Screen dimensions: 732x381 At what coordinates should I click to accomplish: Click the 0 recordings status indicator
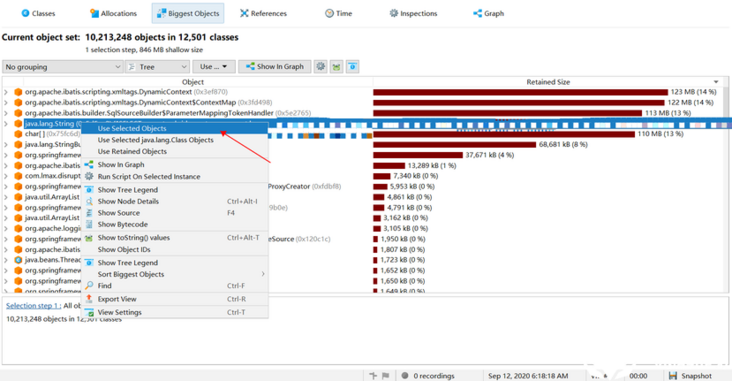pyautogui.click(x=428, y=376)
